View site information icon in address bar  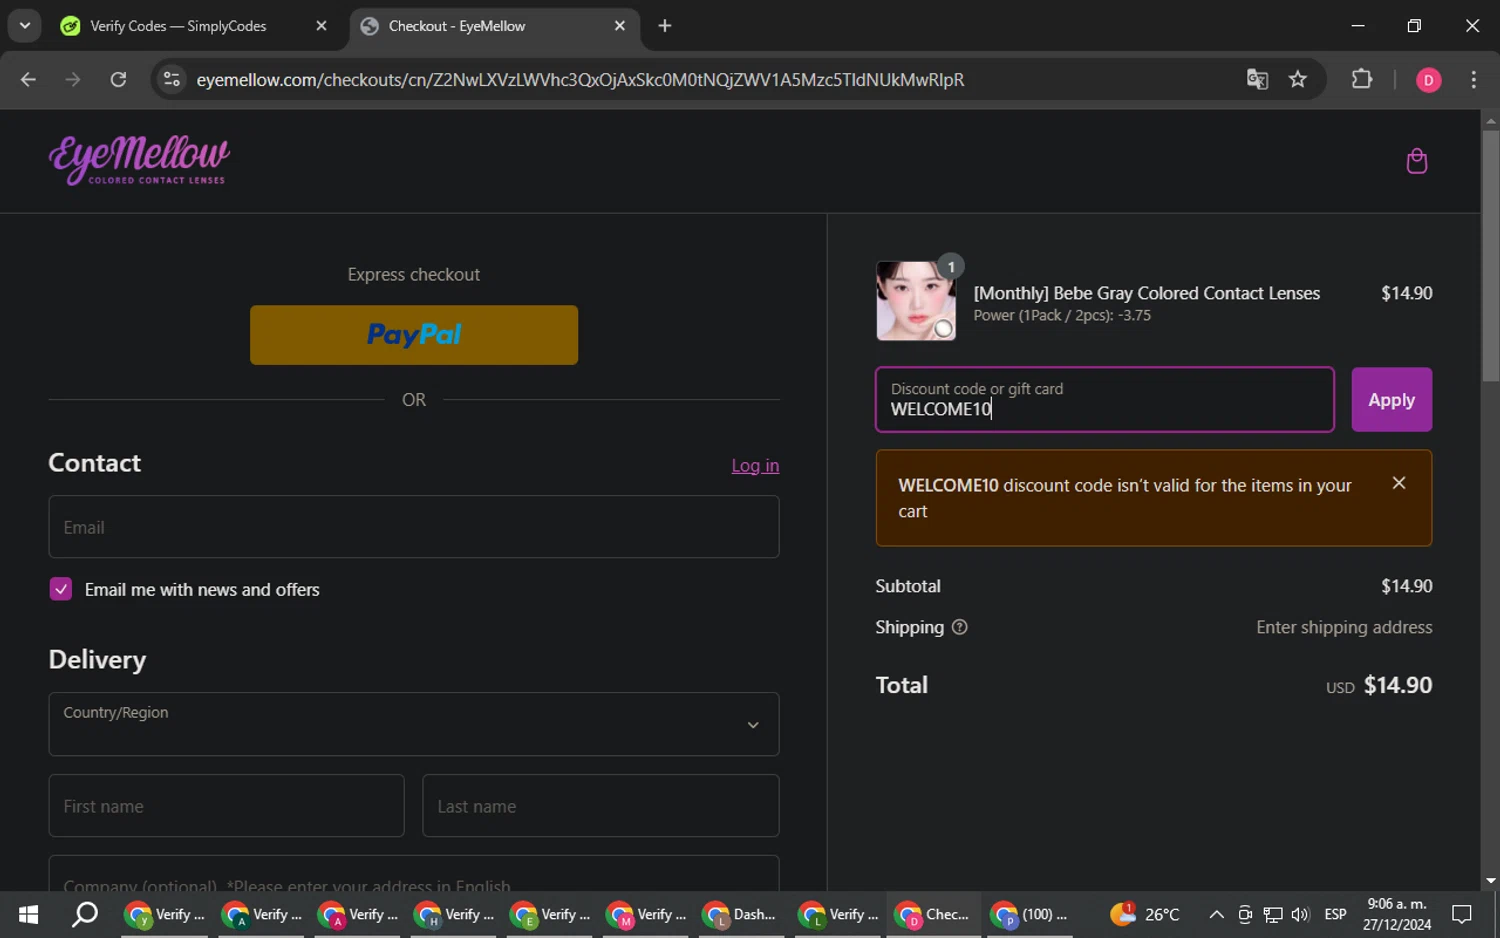(172, 79)
